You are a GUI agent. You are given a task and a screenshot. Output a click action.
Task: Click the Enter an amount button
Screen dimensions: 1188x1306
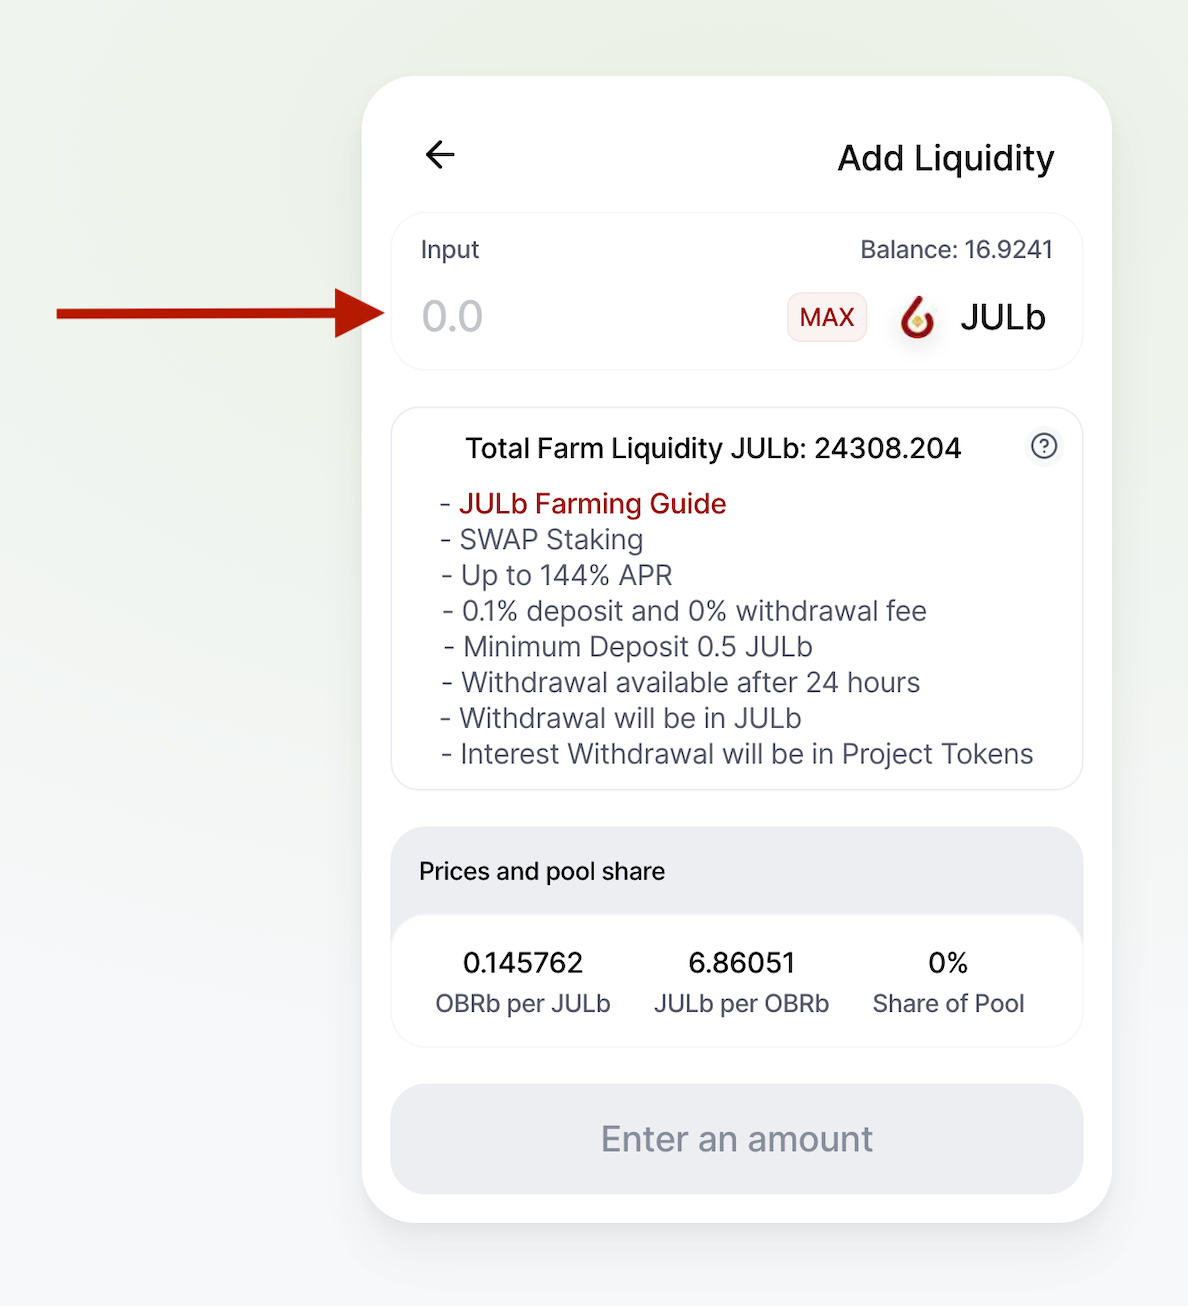pyautogui.click(x=737, y=1139)
